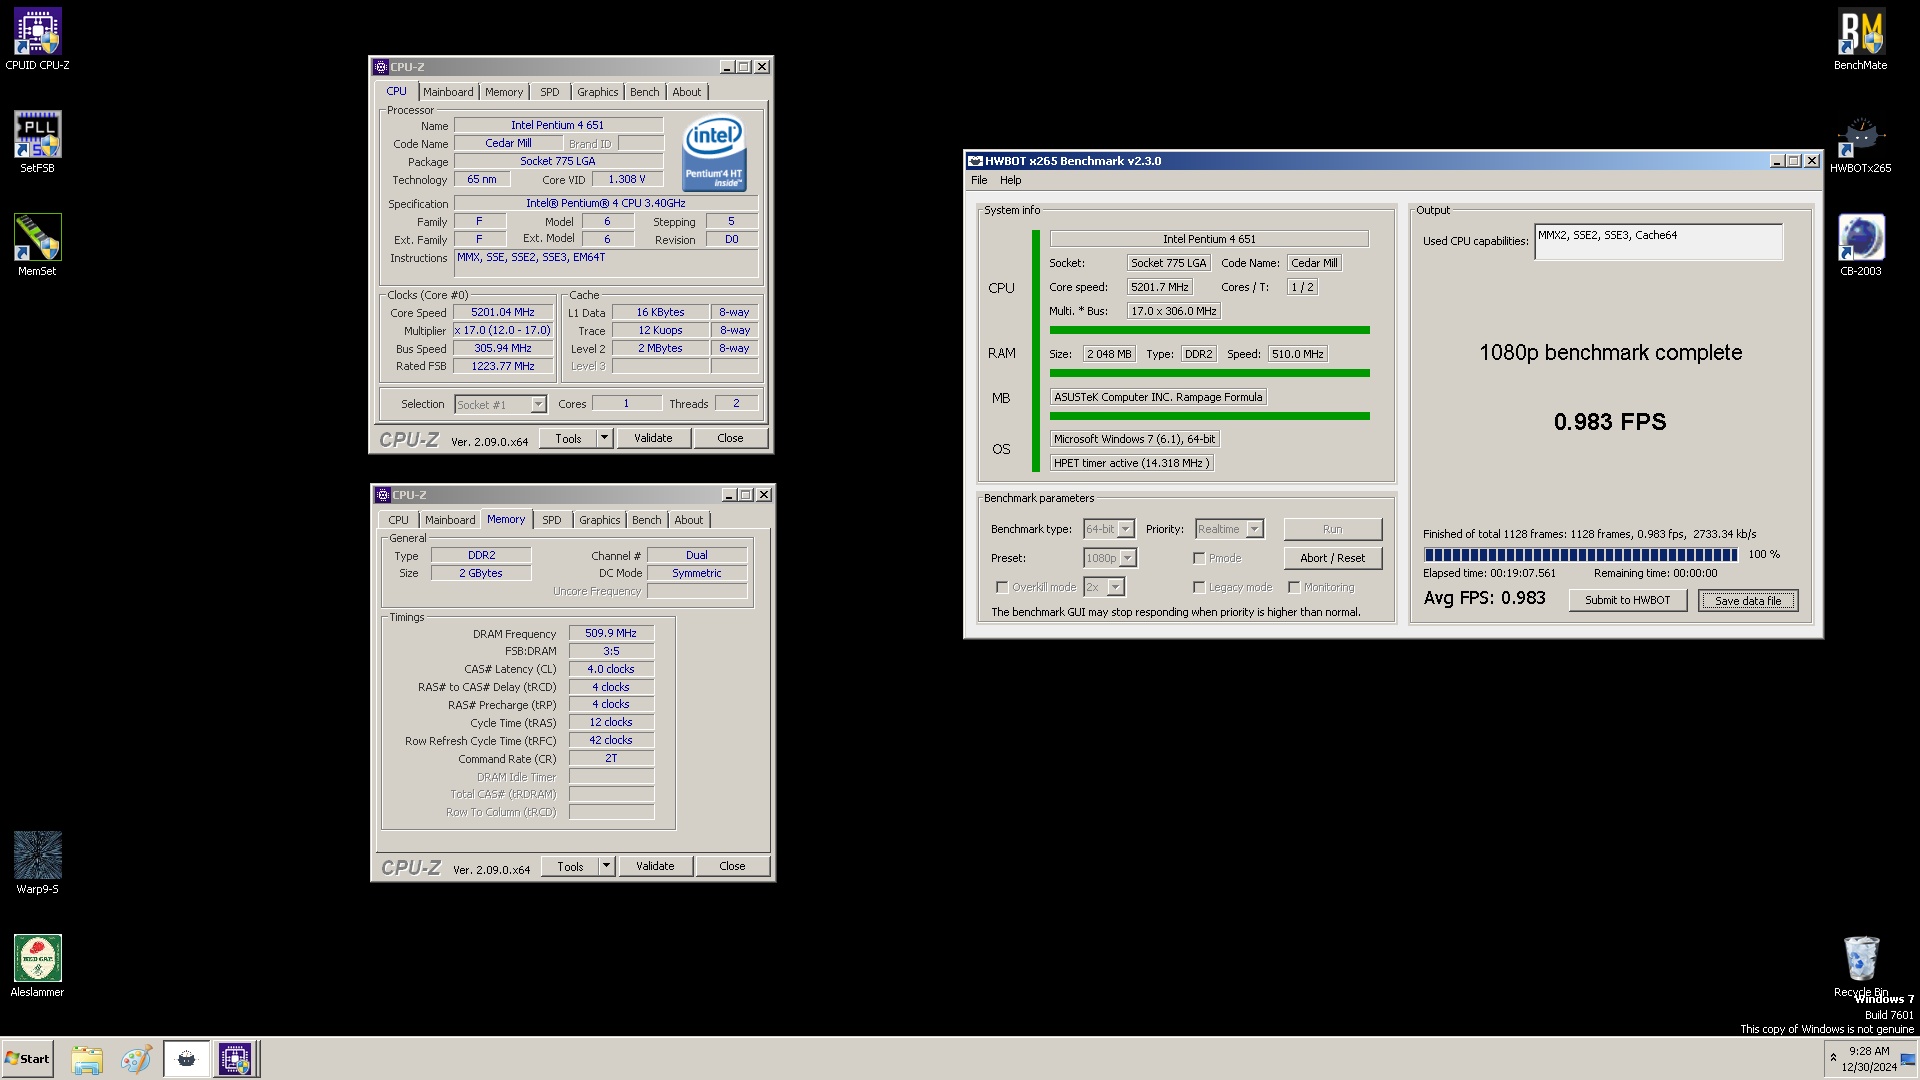Click the HPET timer active text
The width and height of the screenshot is (1920, 1080).
pos(1131,463)
